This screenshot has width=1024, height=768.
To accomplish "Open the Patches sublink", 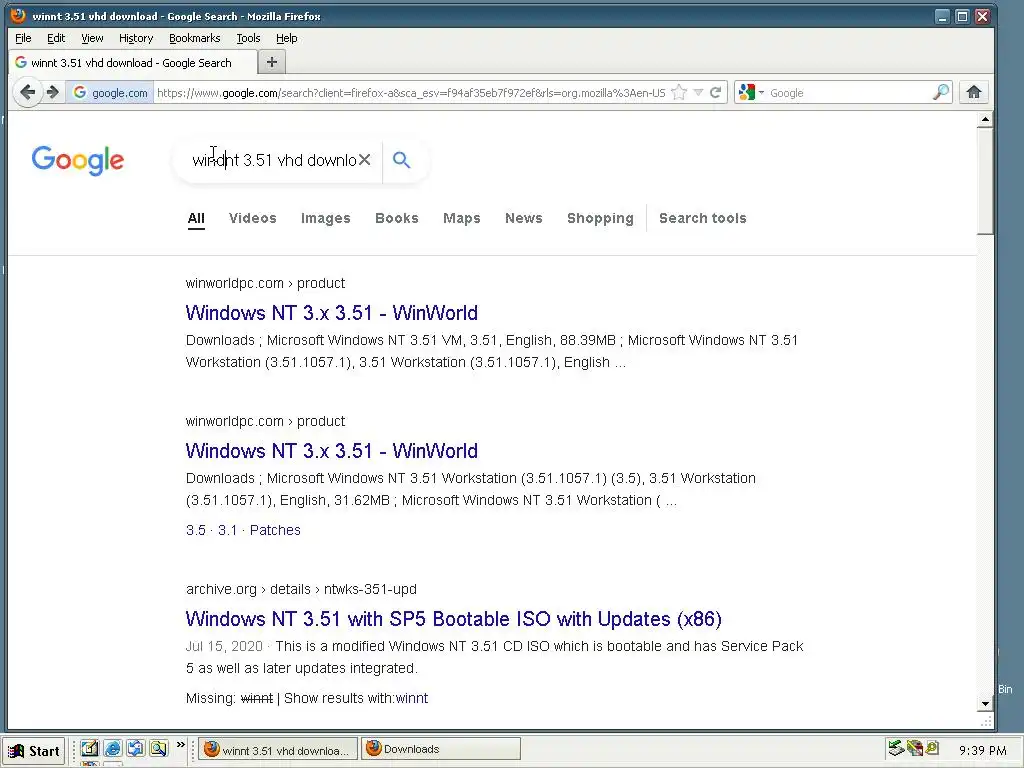I will coord(275,530).
